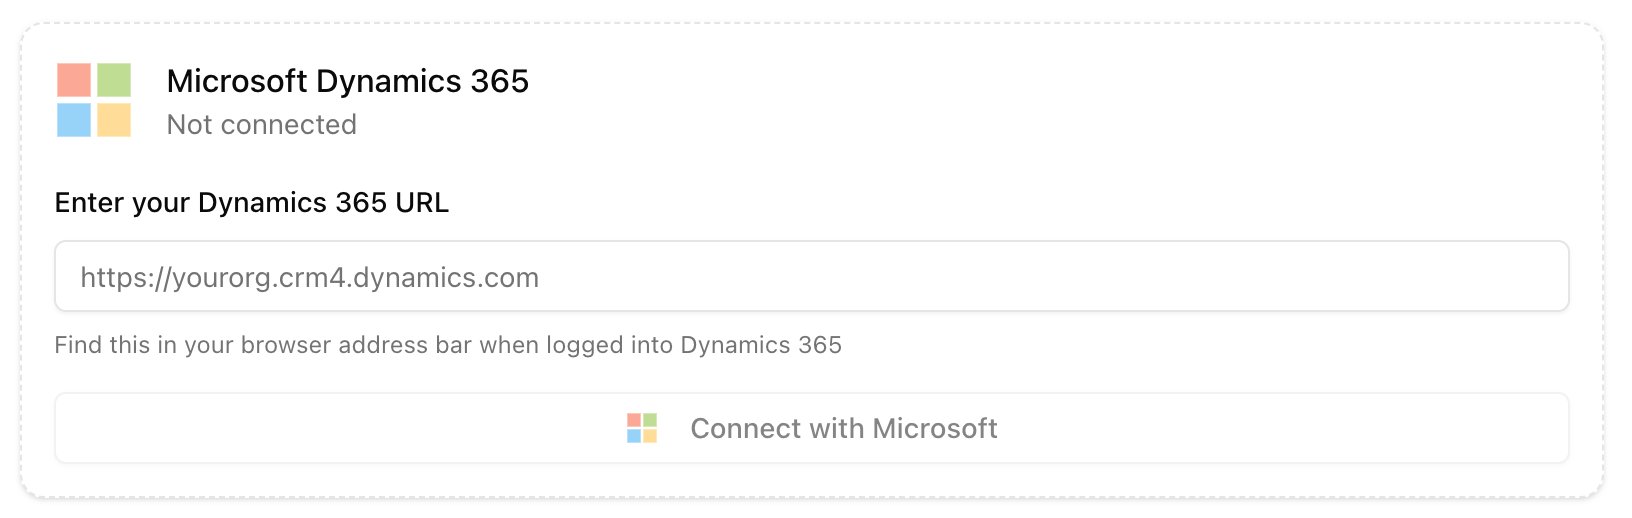Click the number 365 in the heading

coord(499,81)
